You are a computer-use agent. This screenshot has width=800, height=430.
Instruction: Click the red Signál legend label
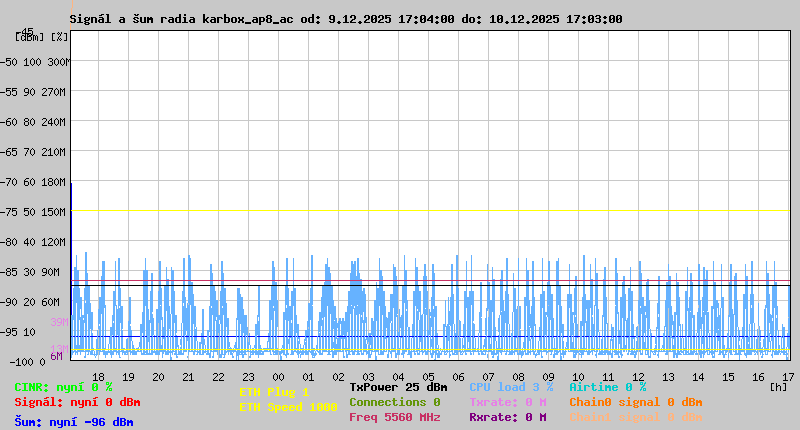77,402
